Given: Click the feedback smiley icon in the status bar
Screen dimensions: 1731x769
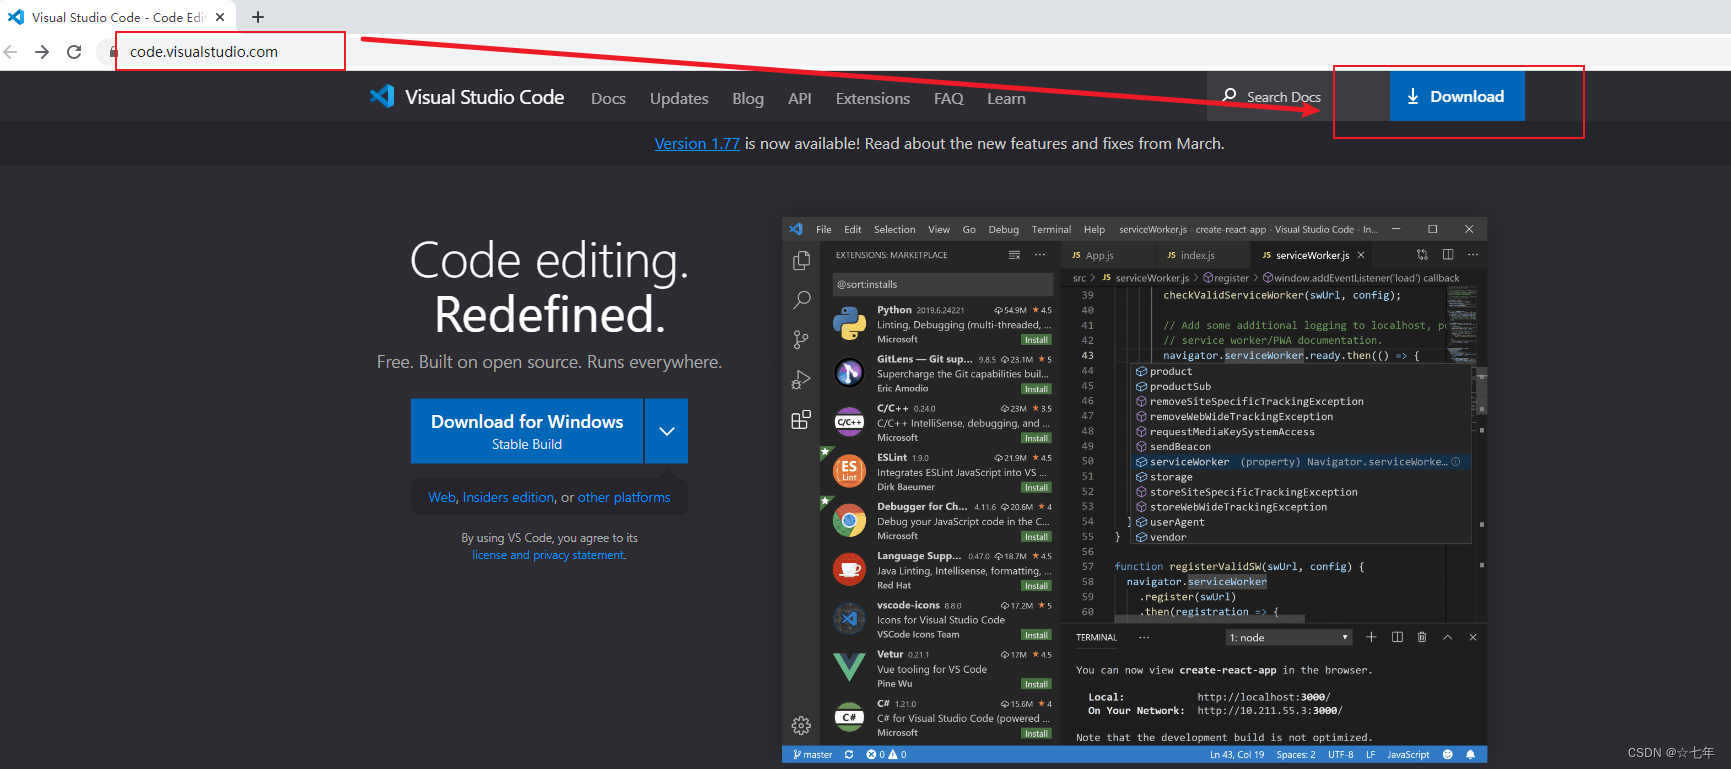Looking at the screenshot, I should pos(1448,755).
